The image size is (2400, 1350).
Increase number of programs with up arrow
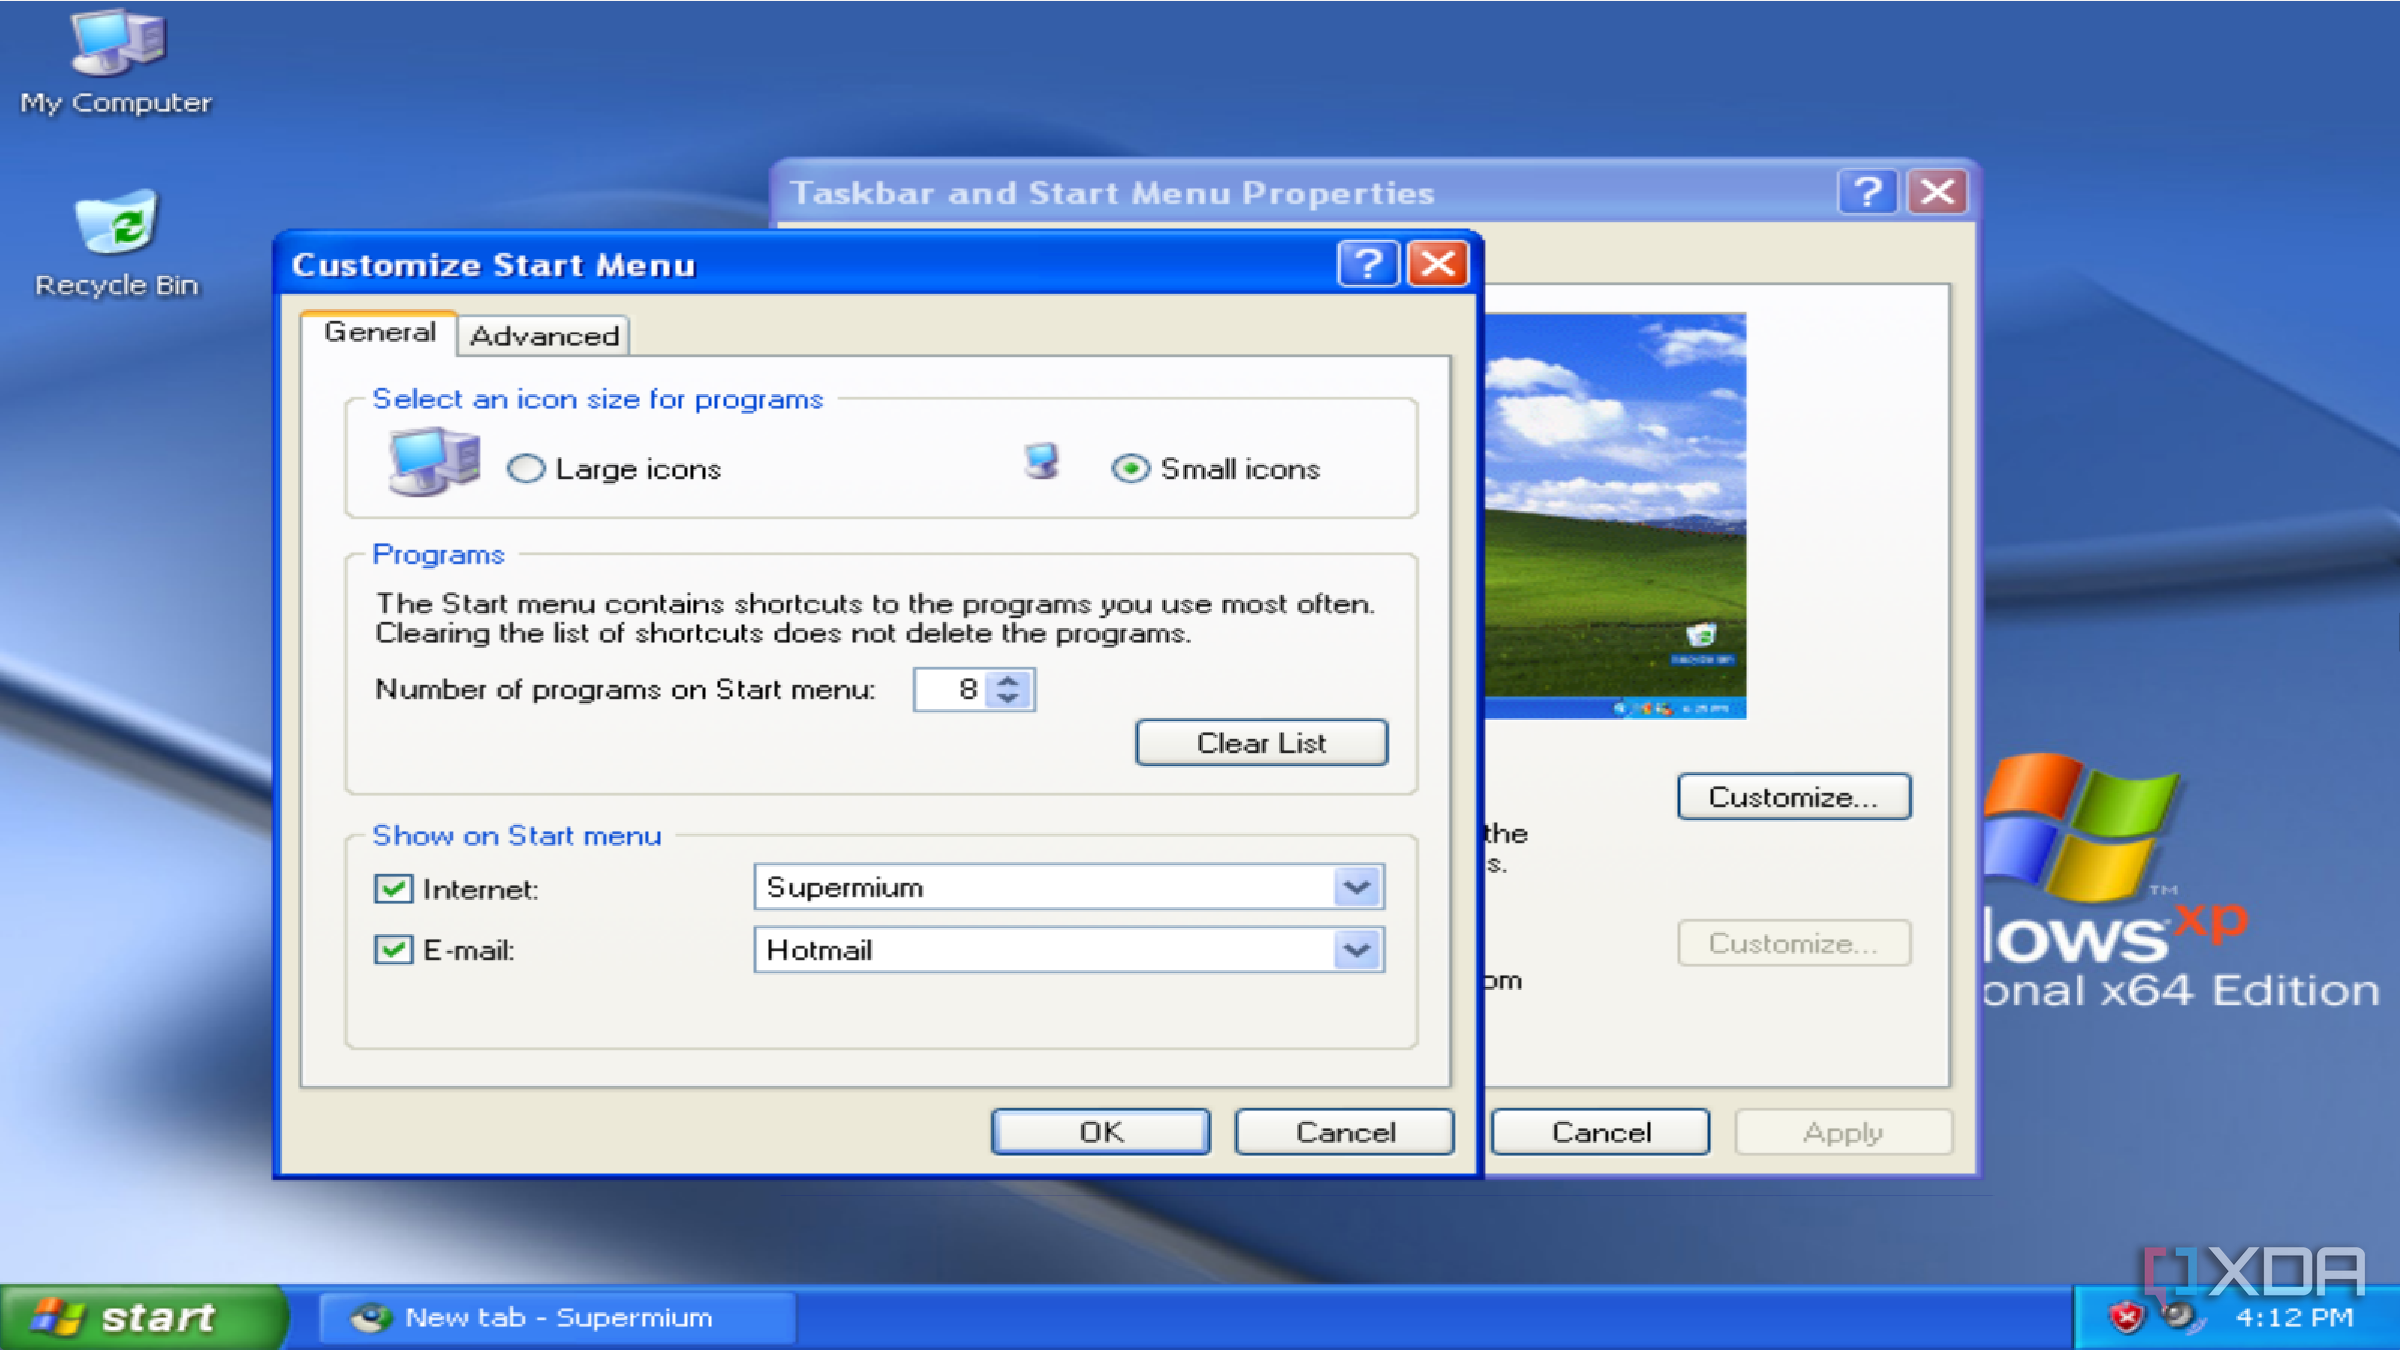tap(1008, 680)
